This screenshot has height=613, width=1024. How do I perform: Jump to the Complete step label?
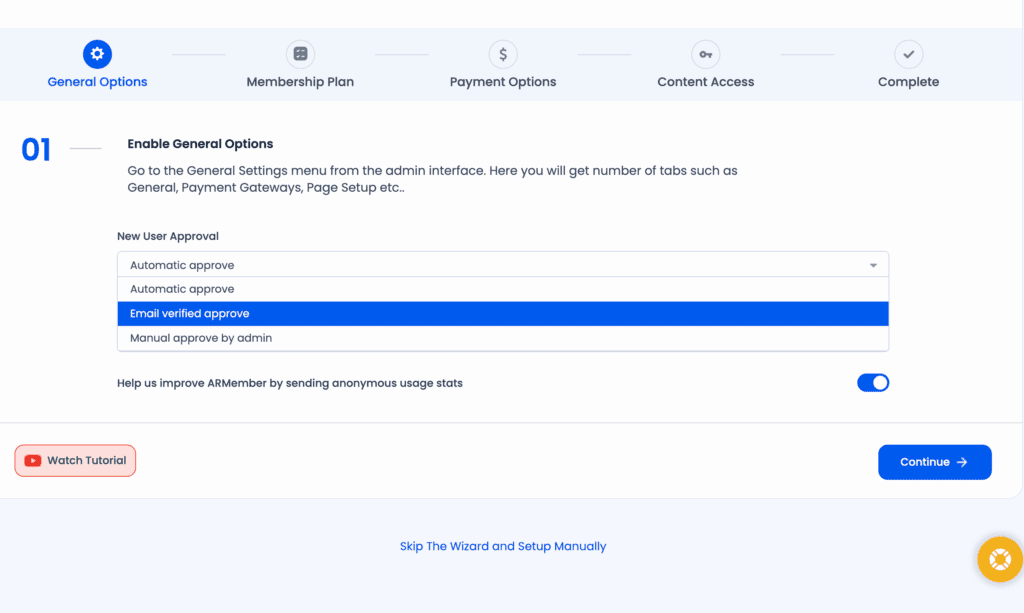pyautogui.click(x=908, y=82)
